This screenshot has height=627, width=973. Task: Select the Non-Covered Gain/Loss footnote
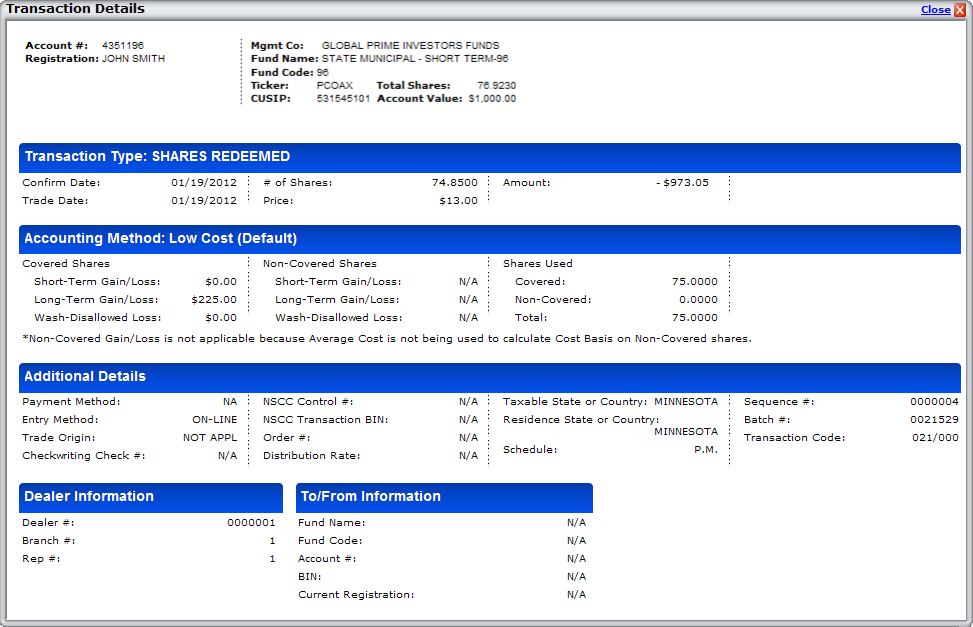coord(387,338)
